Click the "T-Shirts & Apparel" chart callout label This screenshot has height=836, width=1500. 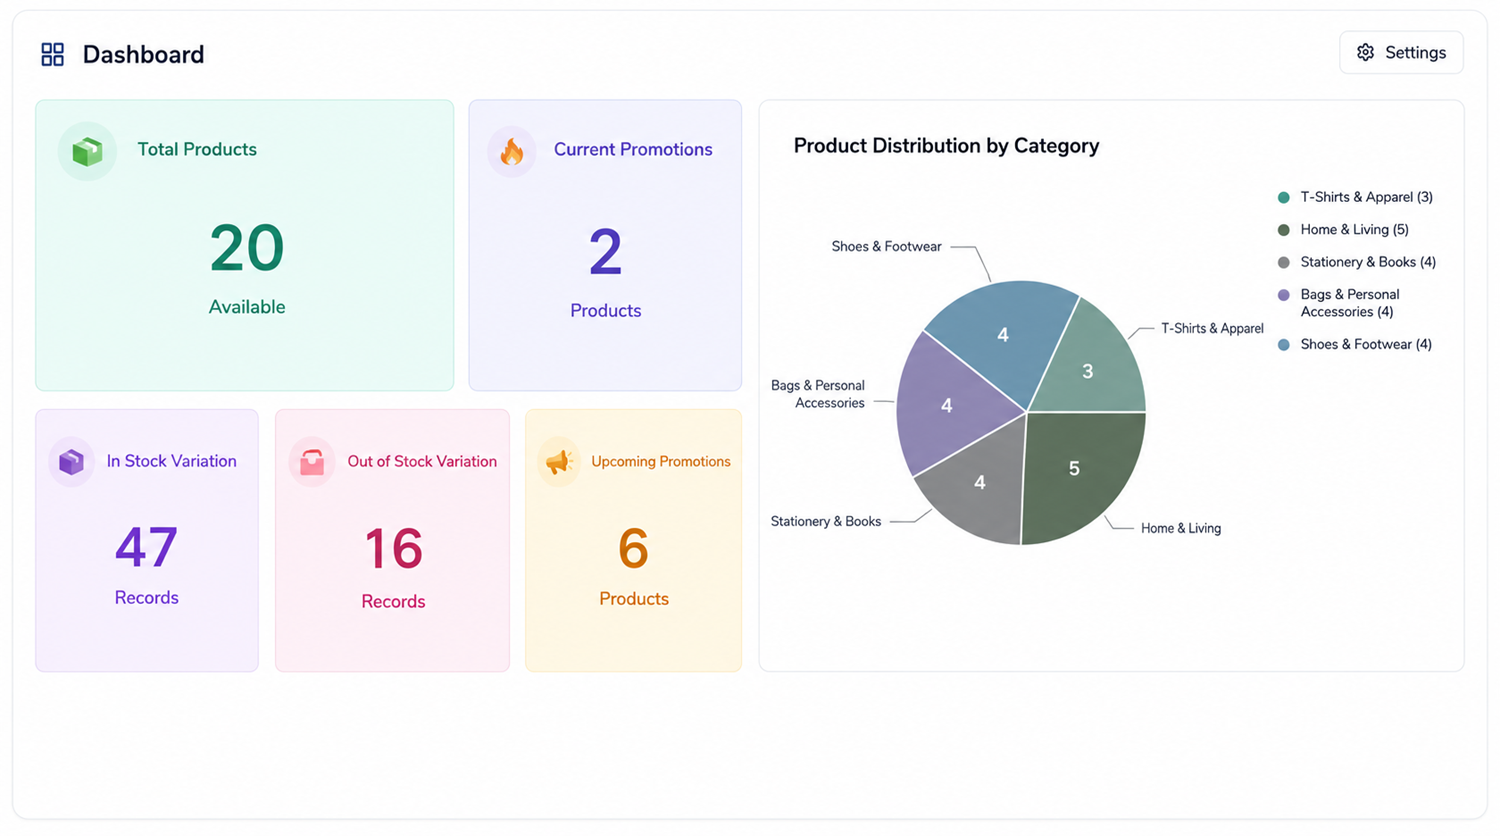(1212, 328)
